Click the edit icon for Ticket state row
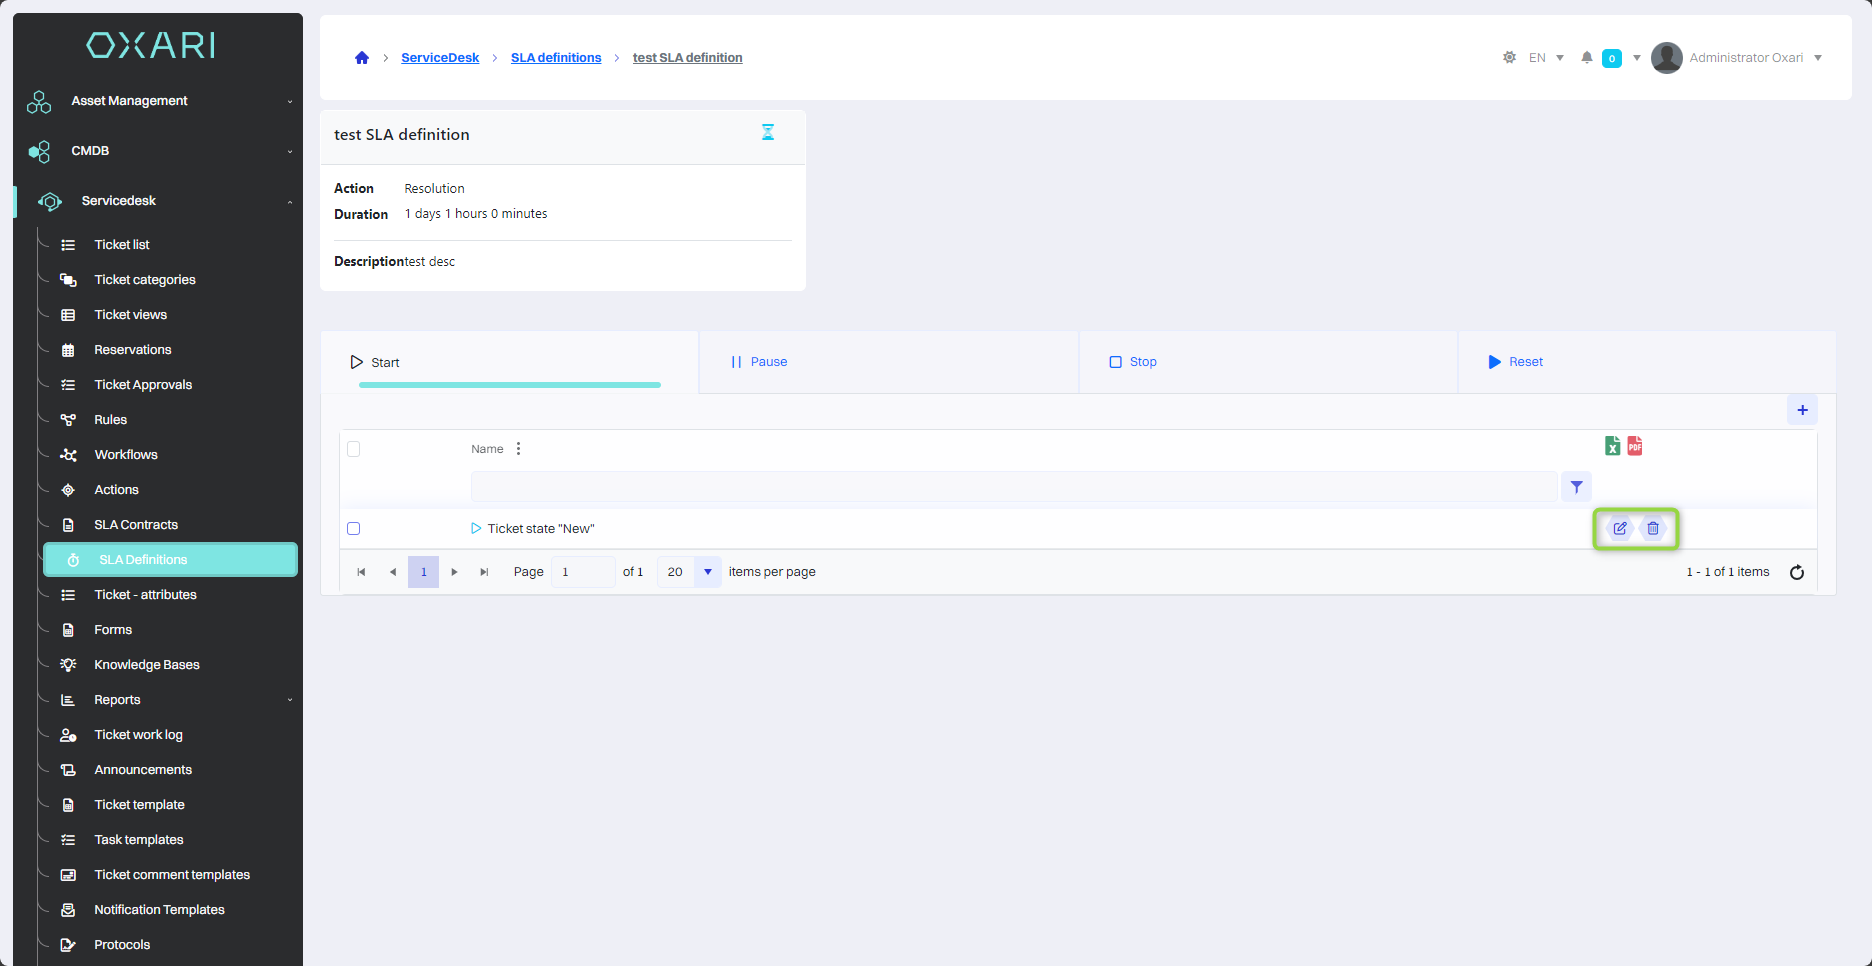1872x966 pixels. point(1619,529)
